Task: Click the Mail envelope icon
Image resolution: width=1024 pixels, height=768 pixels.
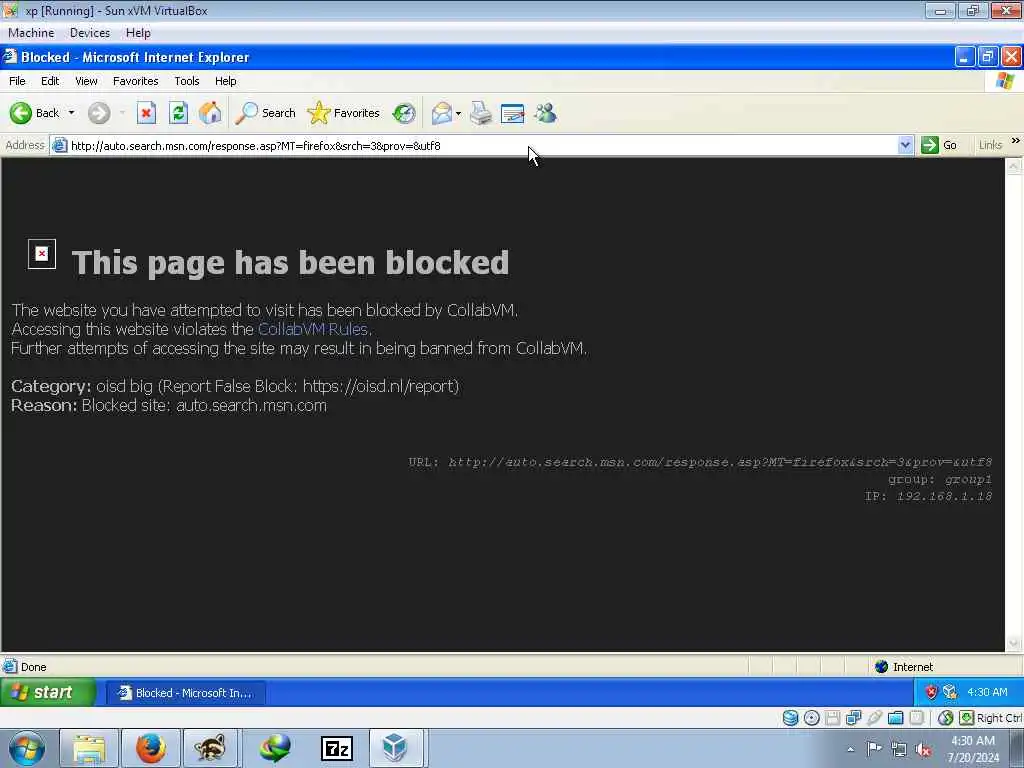Action: point(441,113)
